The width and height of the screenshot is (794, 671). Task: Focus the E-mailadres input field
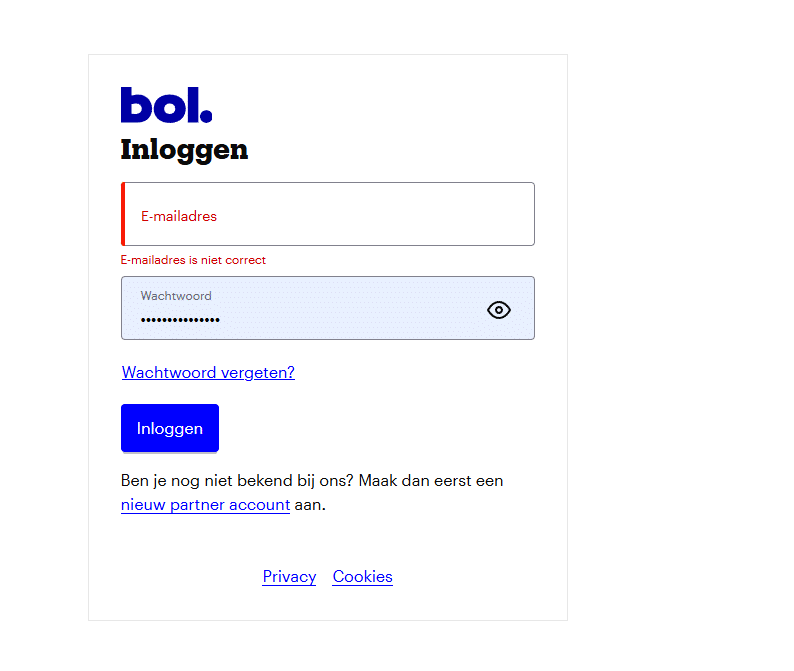click(x=328, y=214)
